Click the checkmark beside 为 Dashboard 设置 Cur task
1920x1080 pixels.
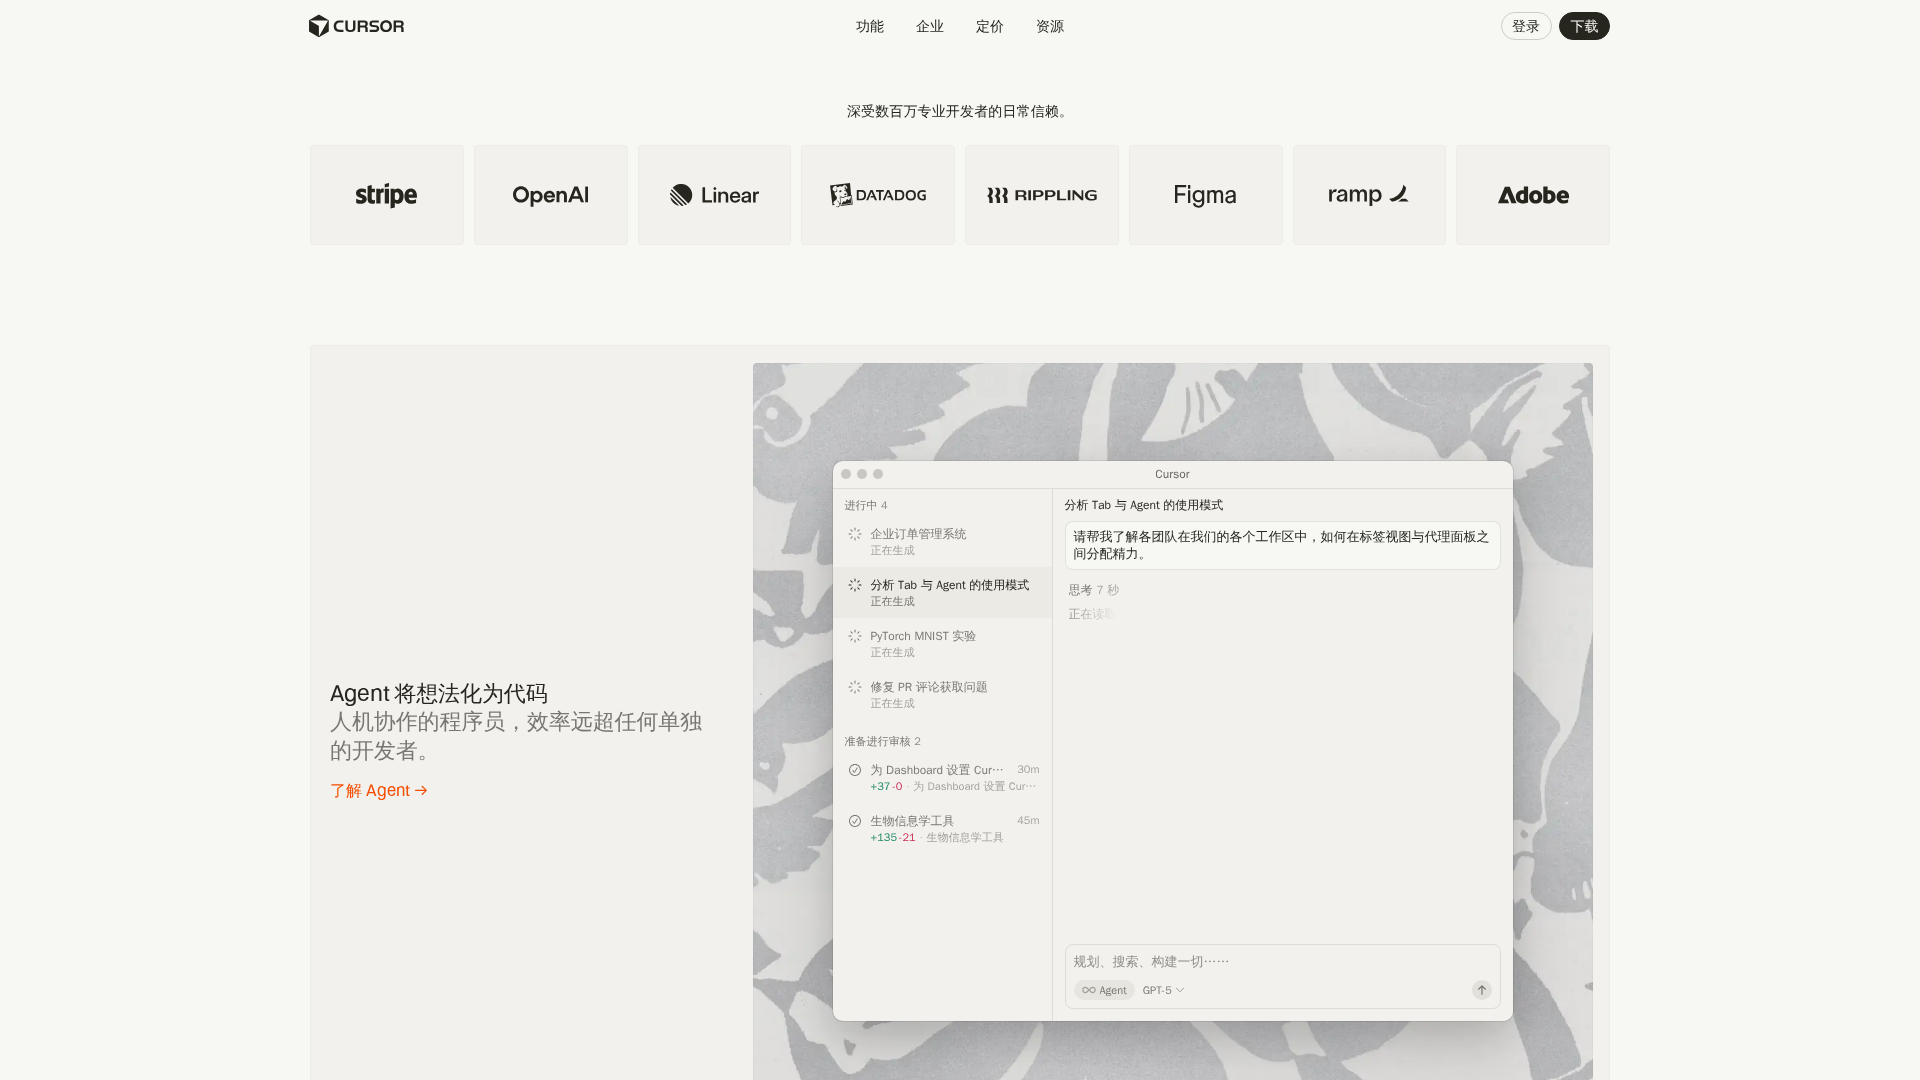point(855,769)
